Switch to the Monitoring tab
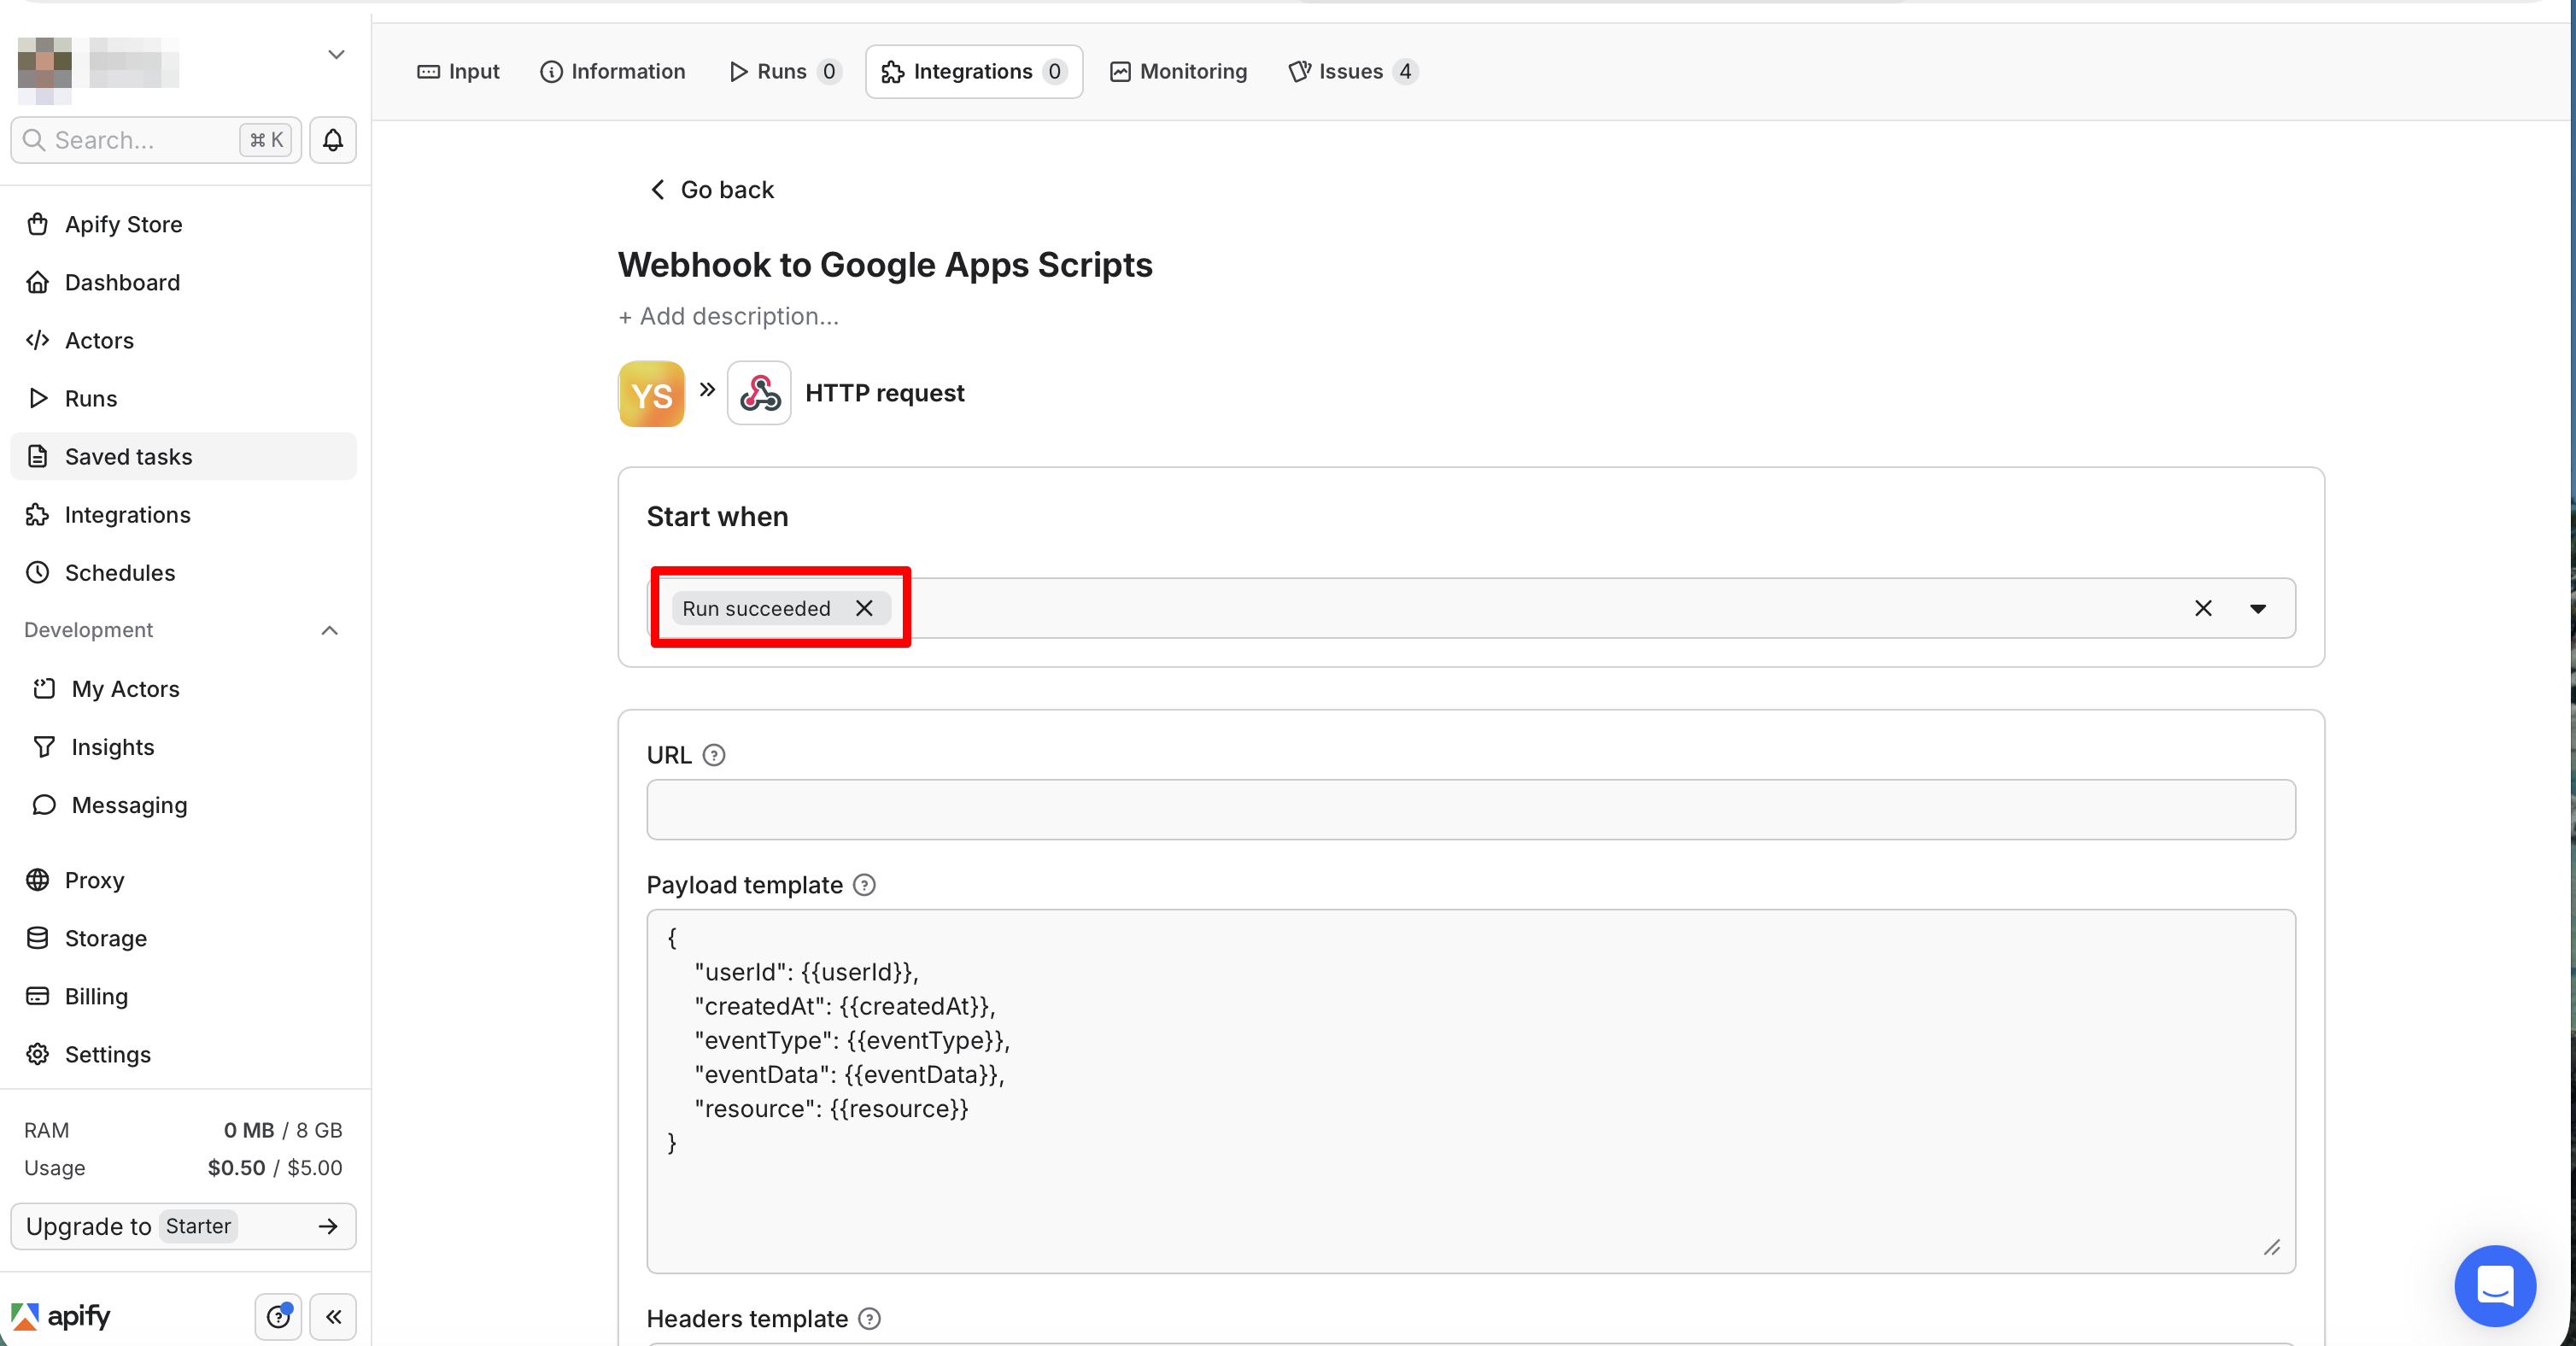Screen dimensions: 2576x1346 tap(1179, 71)
